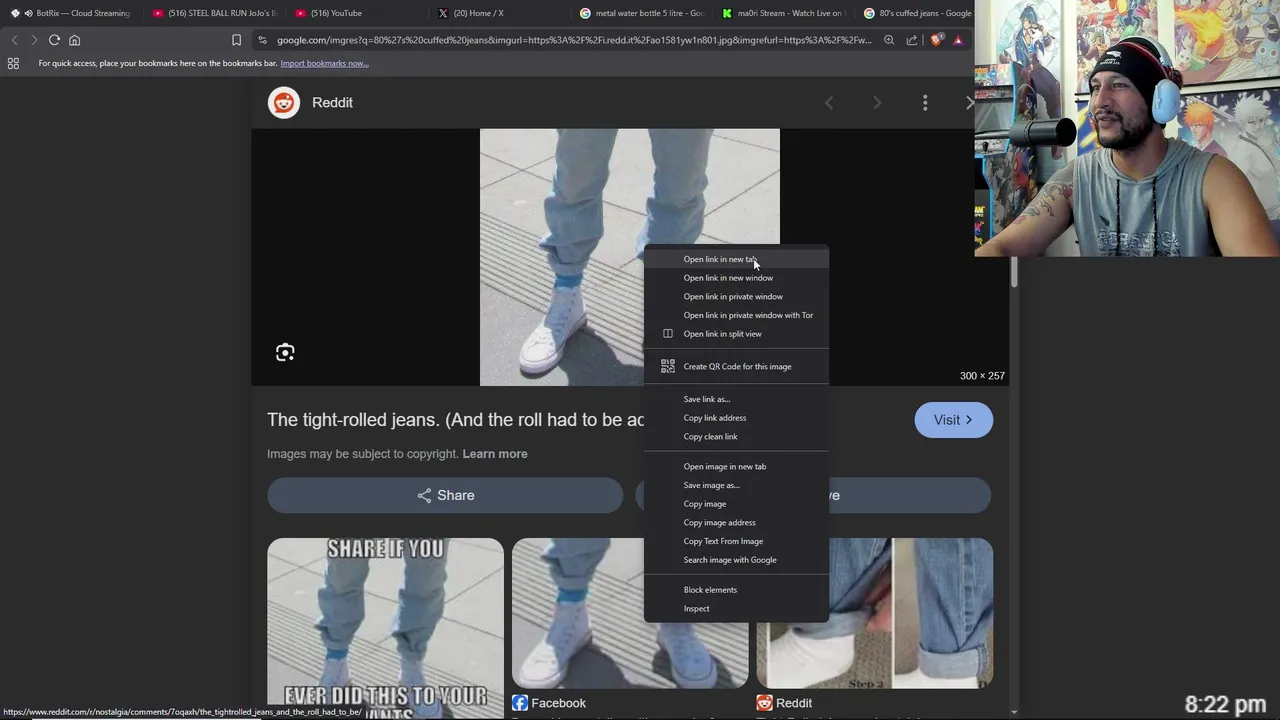Open the Learn more copyright link
Image resolution: width=1280 pixels, height=720 pixels.
(x=495, y=454)
